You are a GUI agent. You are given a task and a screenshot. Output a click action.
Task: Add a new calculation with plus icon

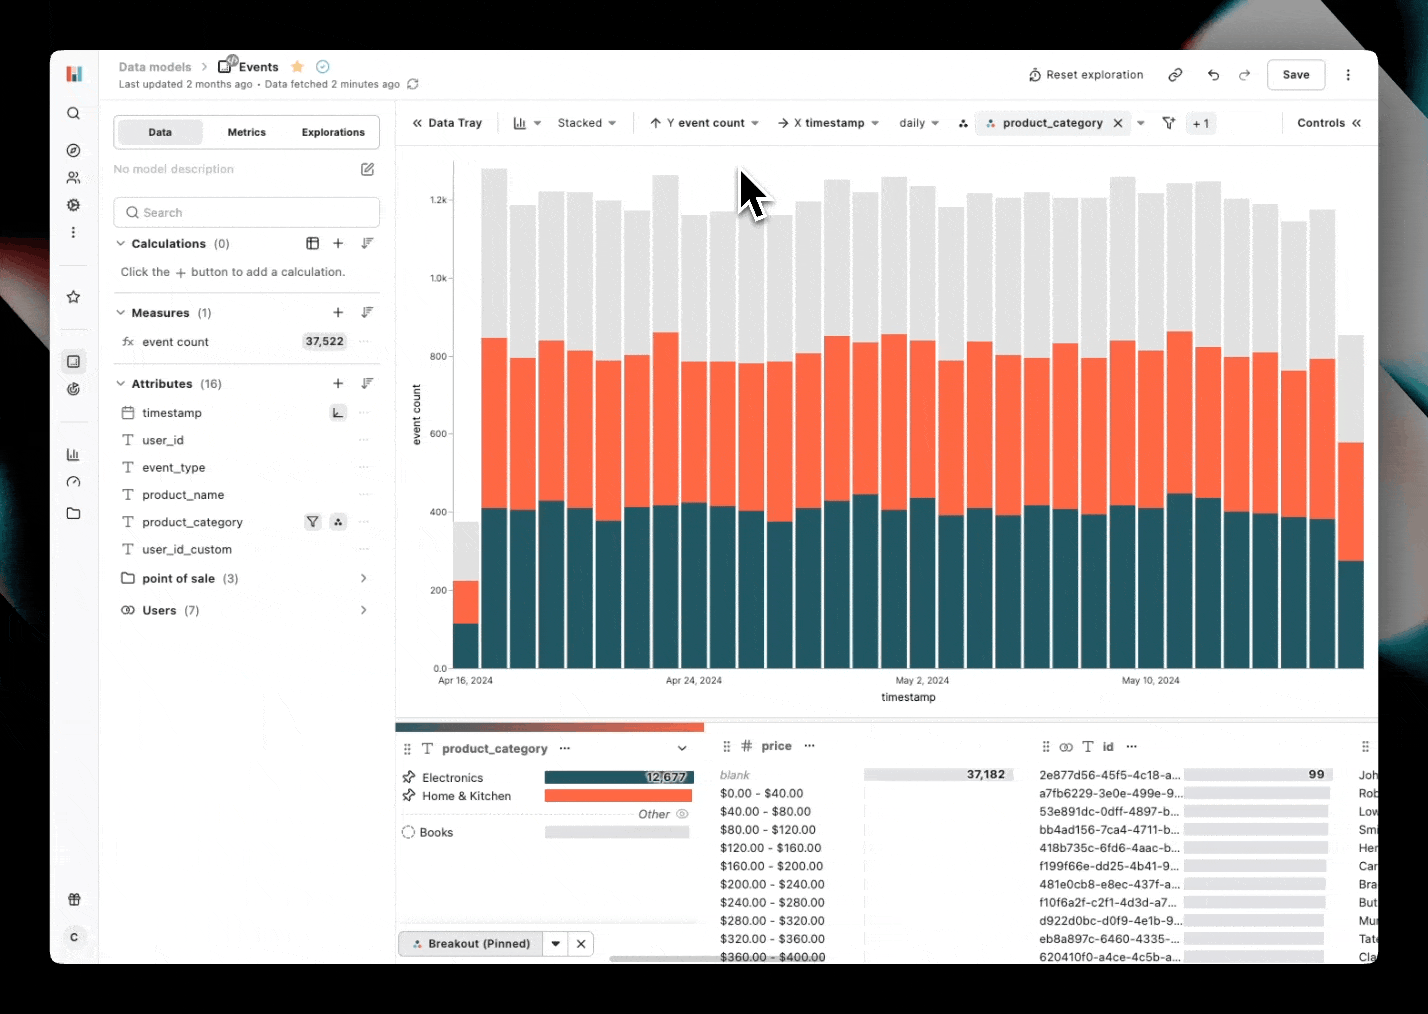coord(338,243)
